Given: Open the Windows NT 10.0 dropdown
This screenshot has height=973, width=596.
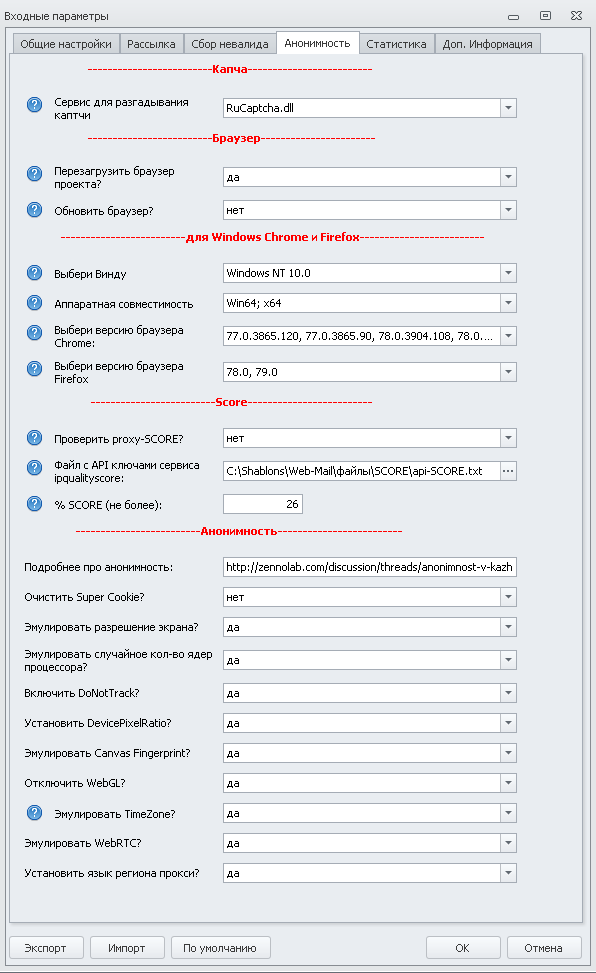Looking at the screenshot, I should point(508,273).
